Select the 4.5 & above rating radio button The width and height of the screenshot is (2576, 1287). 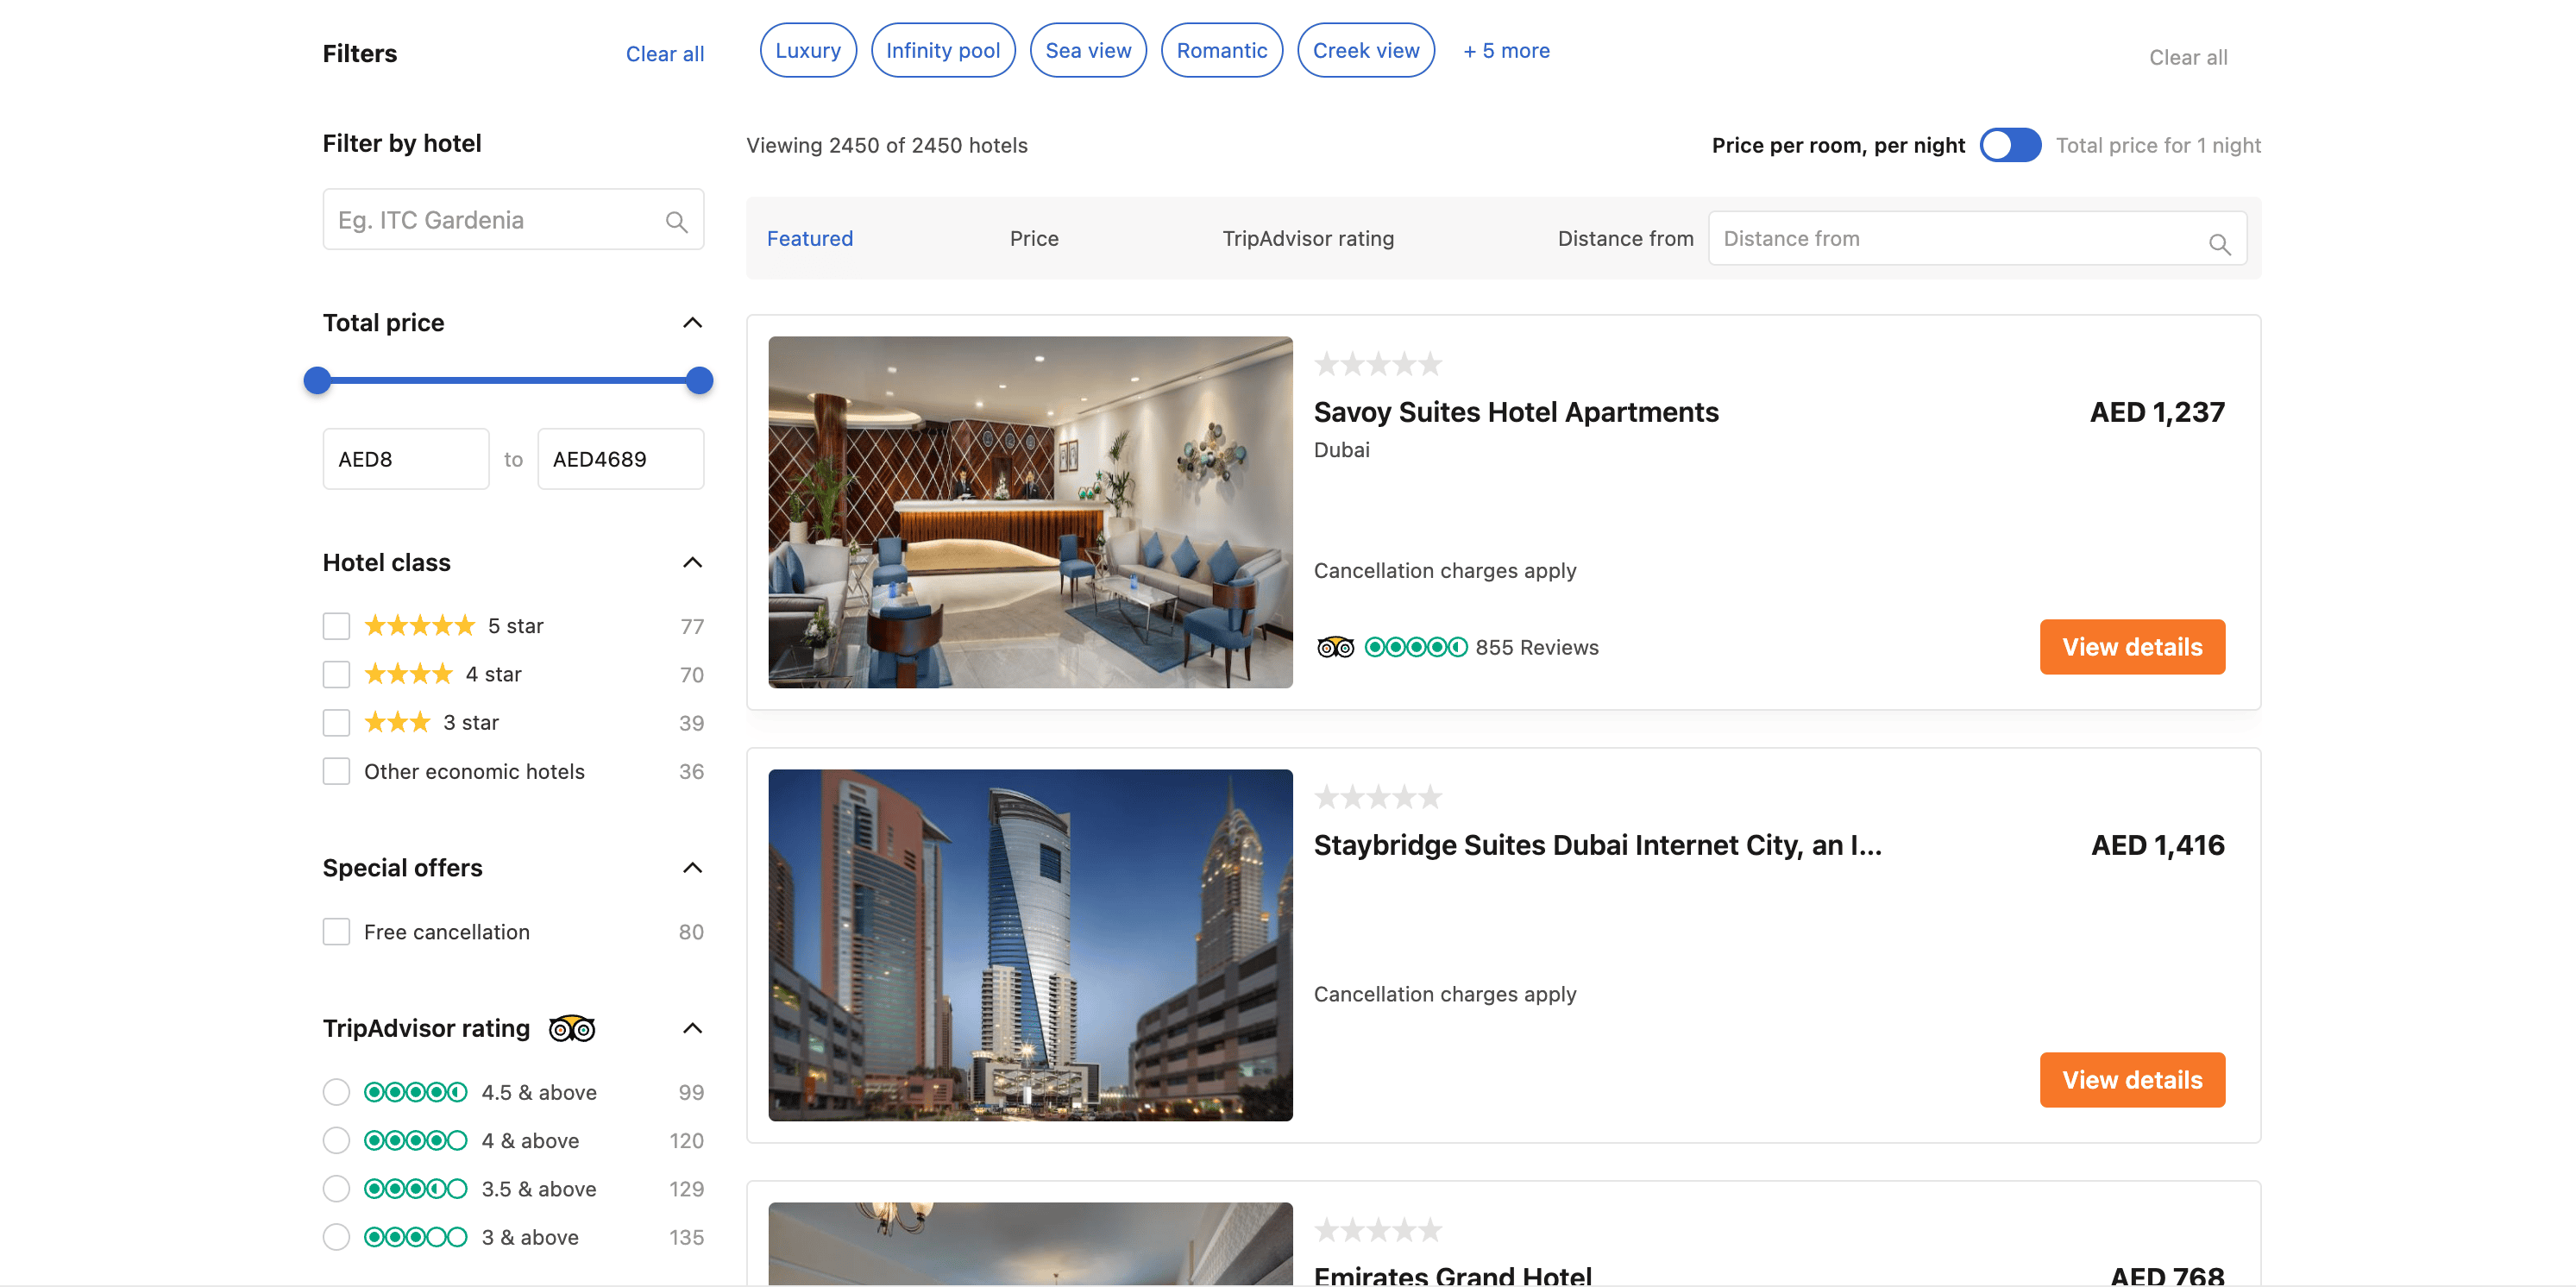[x=336, y=1092]
